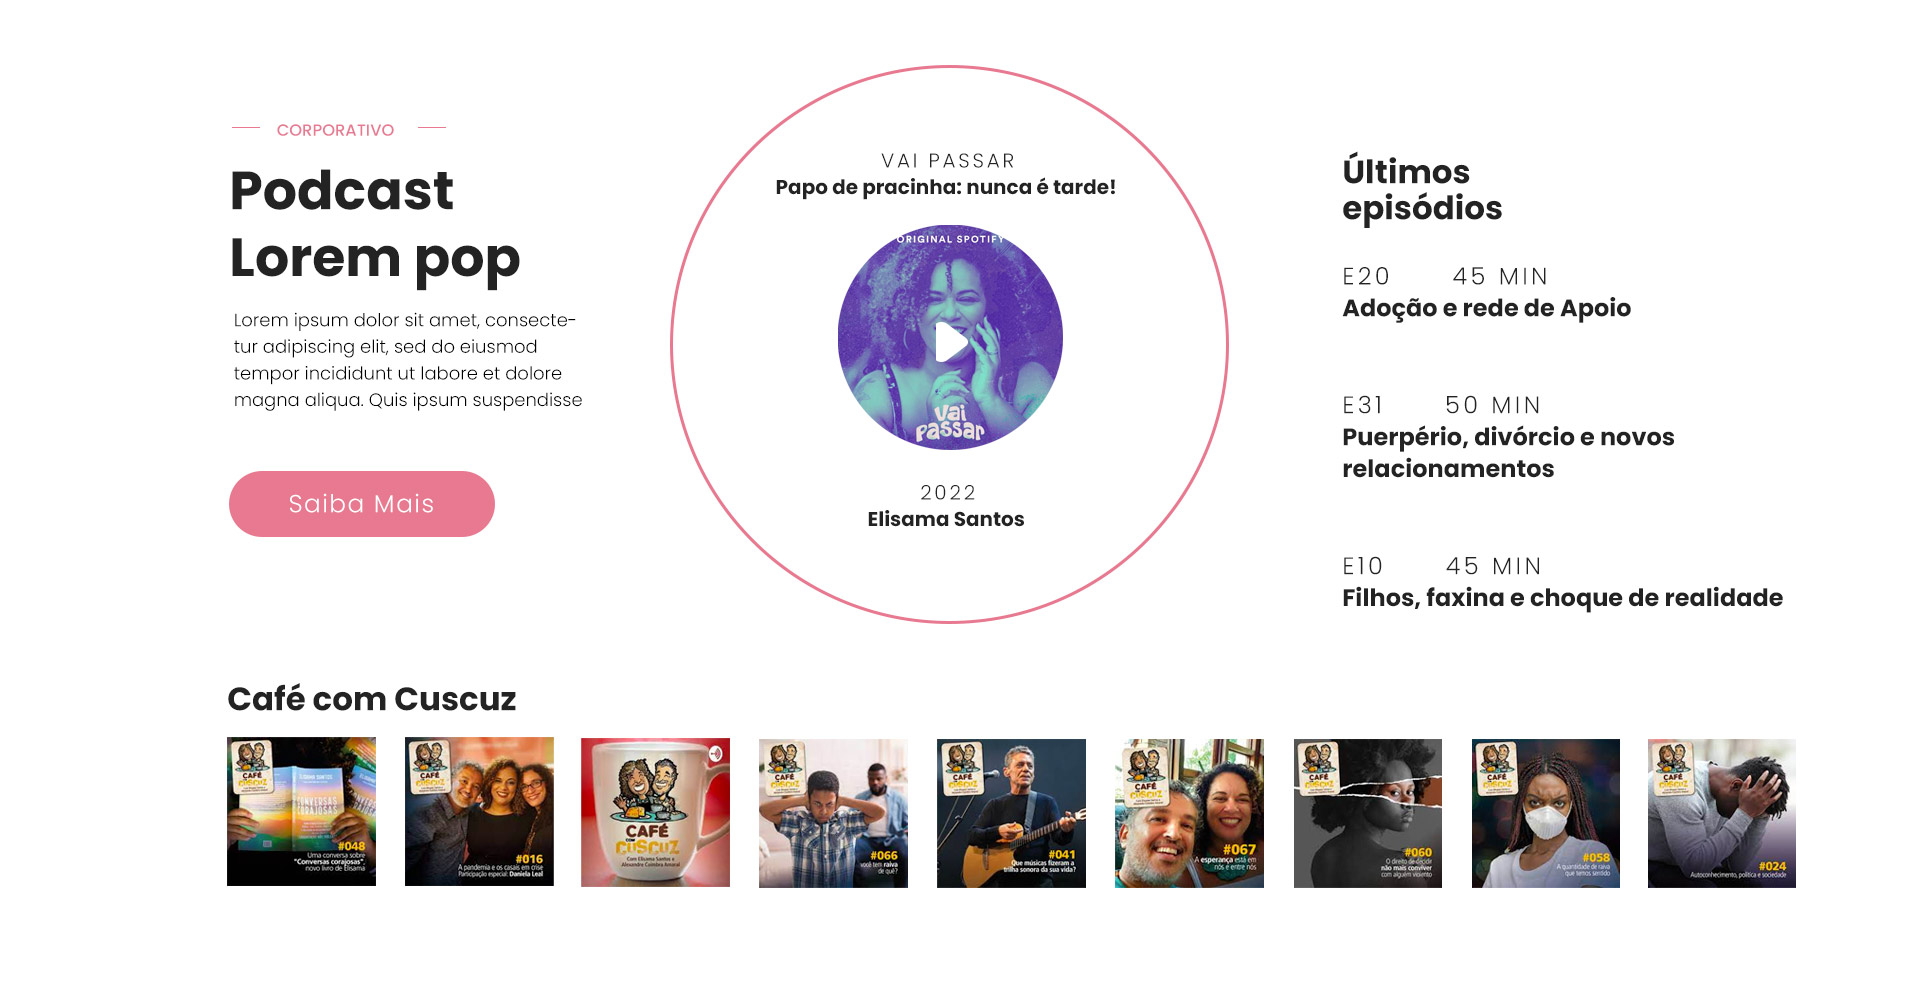This screenshot has width=1905, height=982.
Task: Click the episode title Papo de pracinha: nunca é tarde!
Action: [946, 187]
